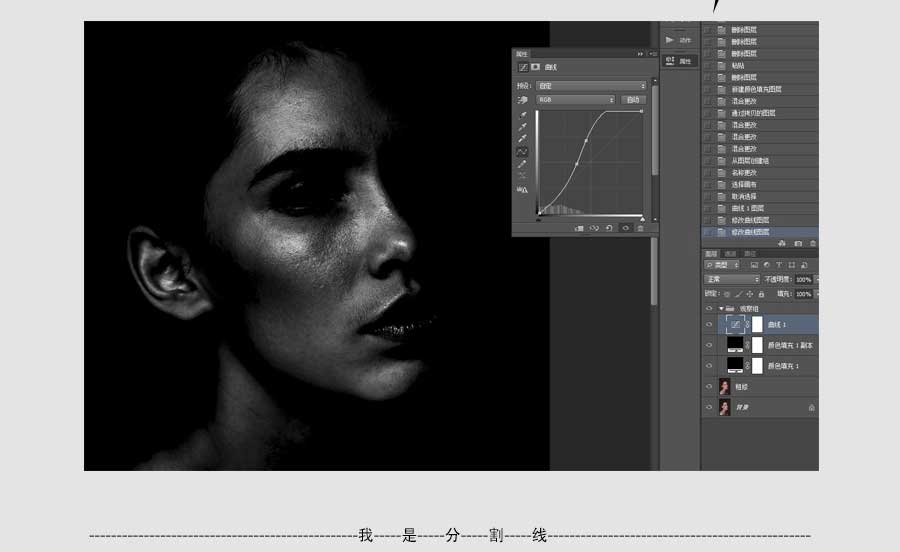Hide the 曲线 1 layer

coord(710,325)
